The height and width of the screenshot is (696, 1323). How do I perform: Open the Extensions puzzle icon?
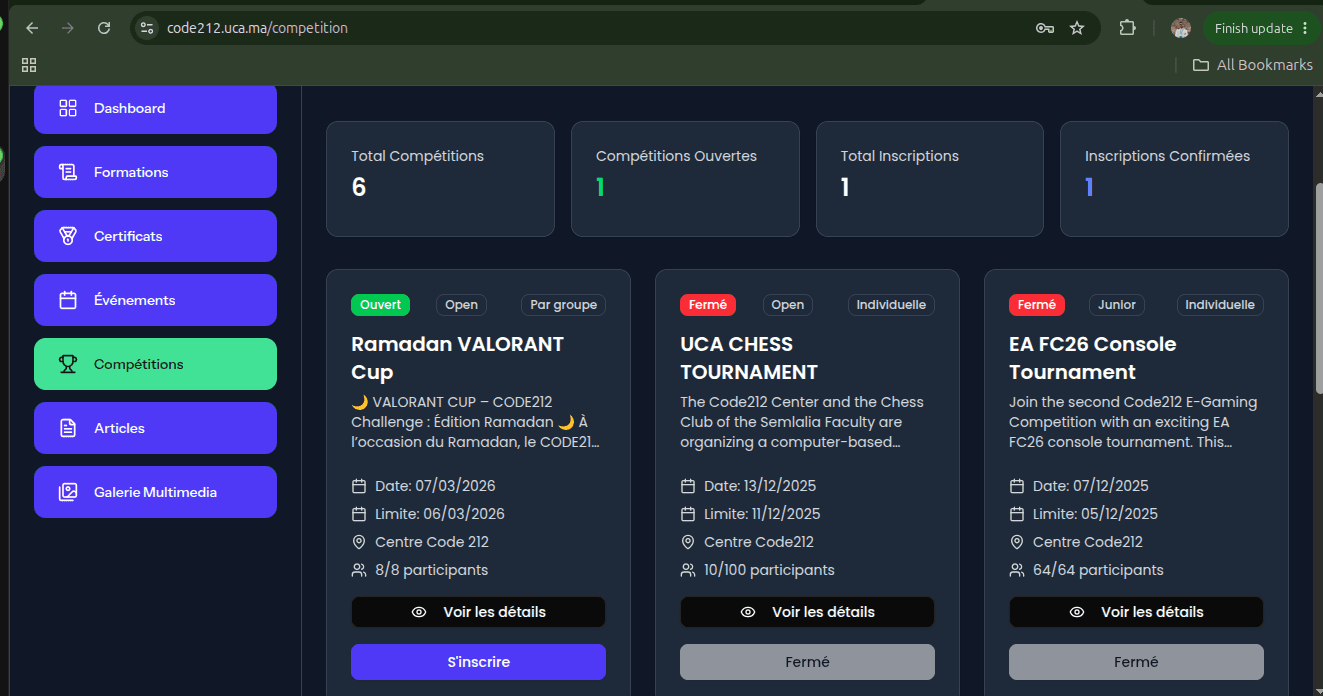click(x=1127, y=28)
